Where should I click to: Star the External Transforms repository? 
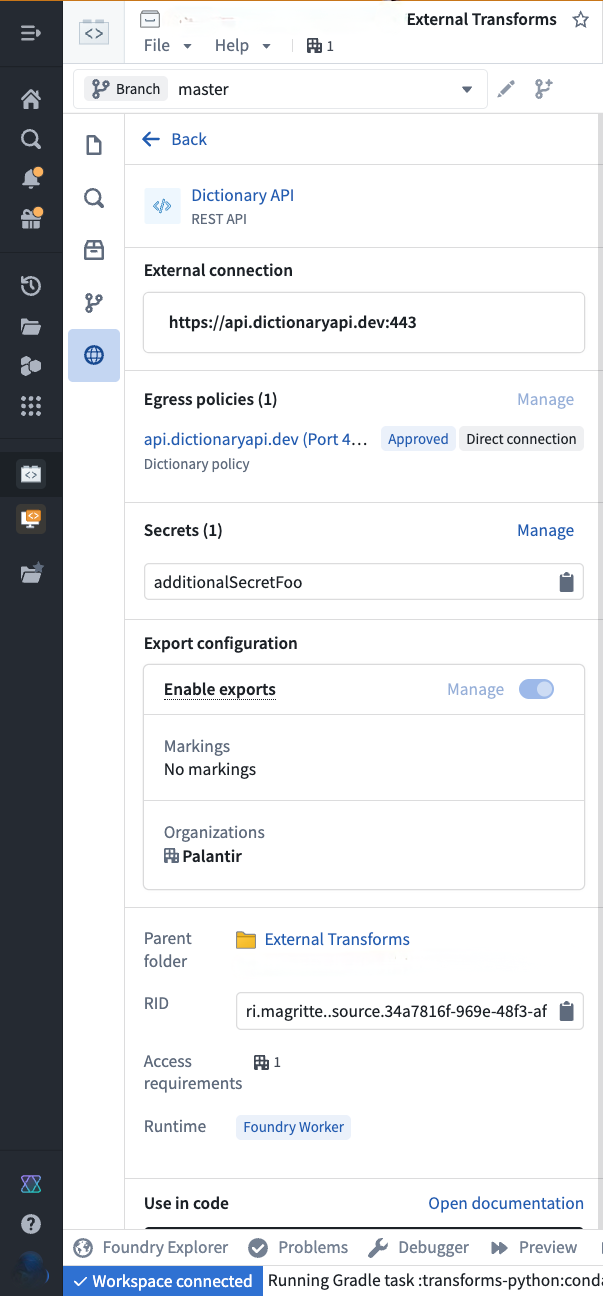(580, 19)
